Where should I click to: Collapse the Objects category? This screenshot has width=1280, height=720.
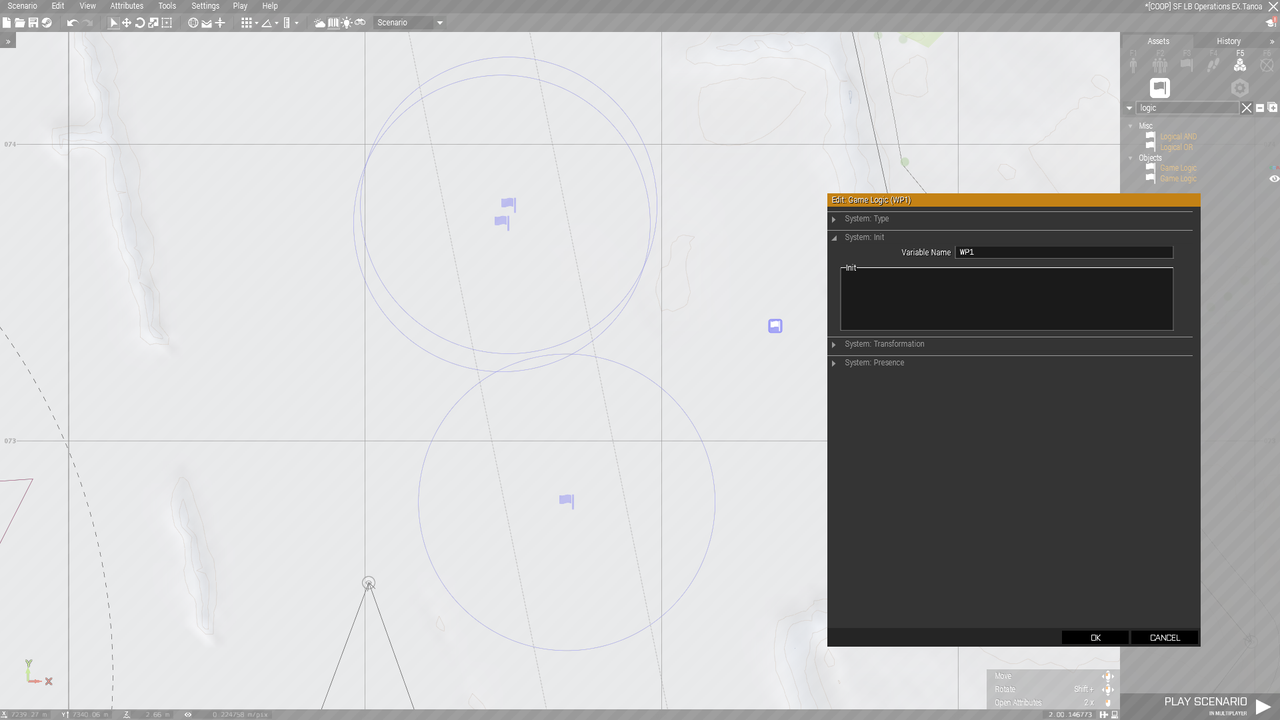click(x=1130, y=158)
